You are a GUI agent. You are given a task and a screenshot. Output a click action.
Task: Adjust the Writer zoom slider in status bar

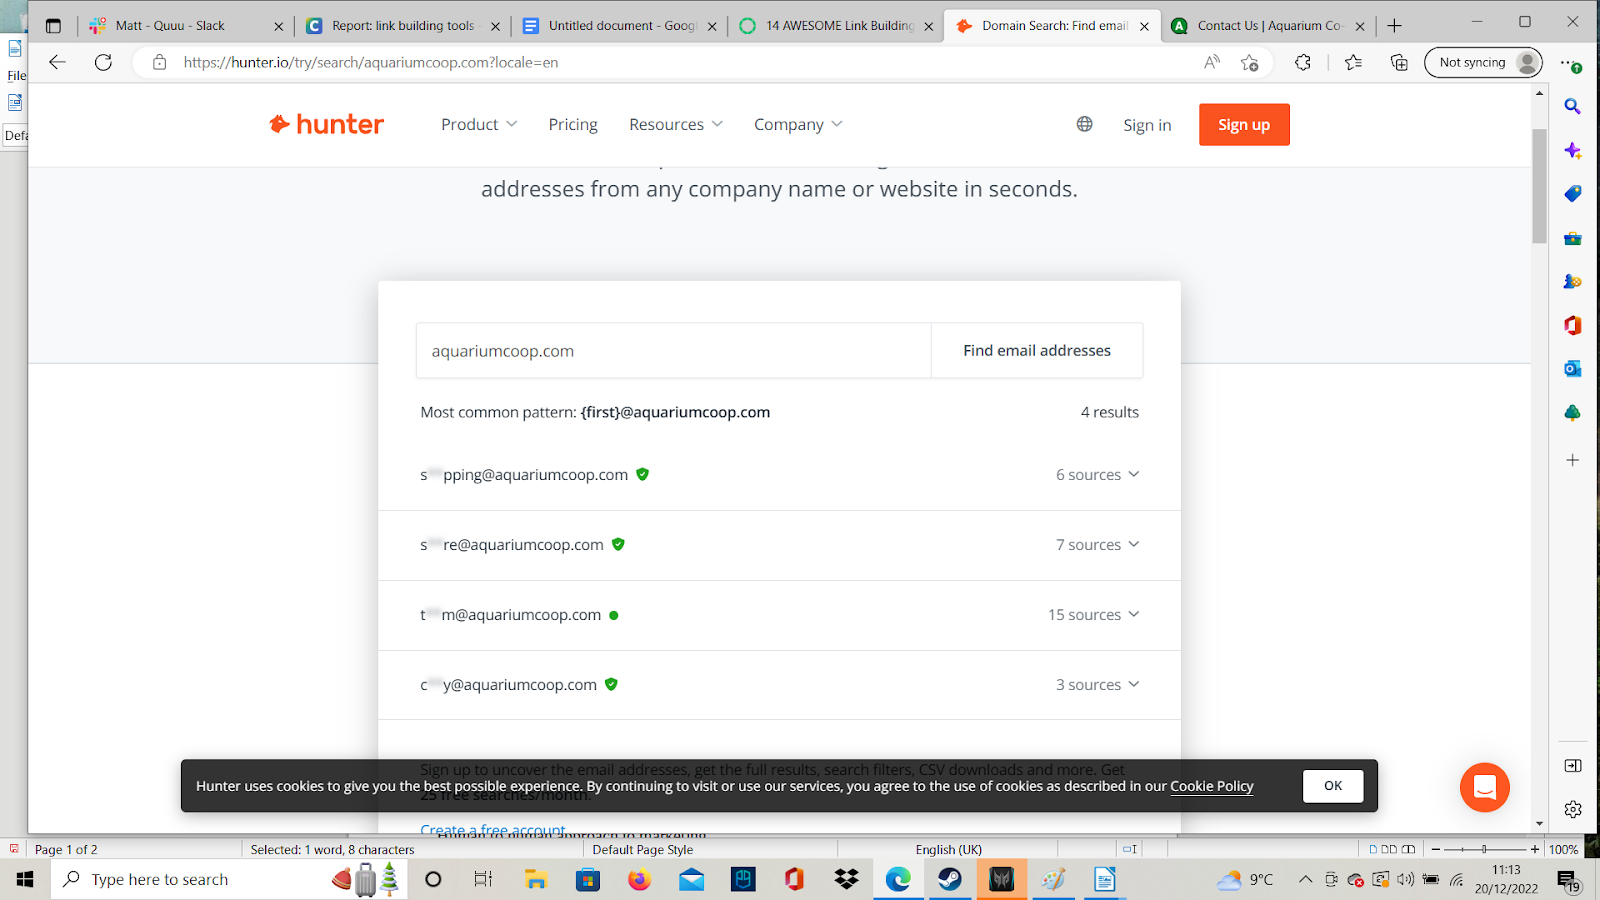pyautogui.click(x=1485, y=849)
